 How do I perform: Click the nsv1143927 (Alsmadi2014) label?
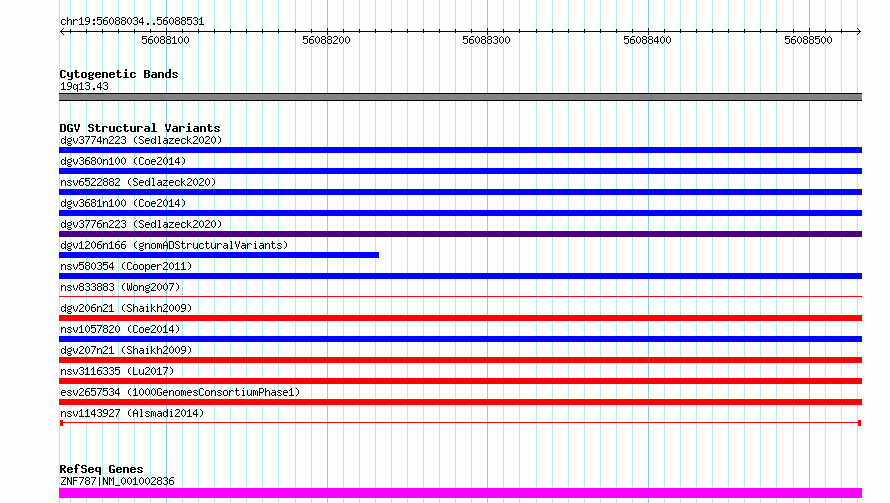click(x=132, y=413)
